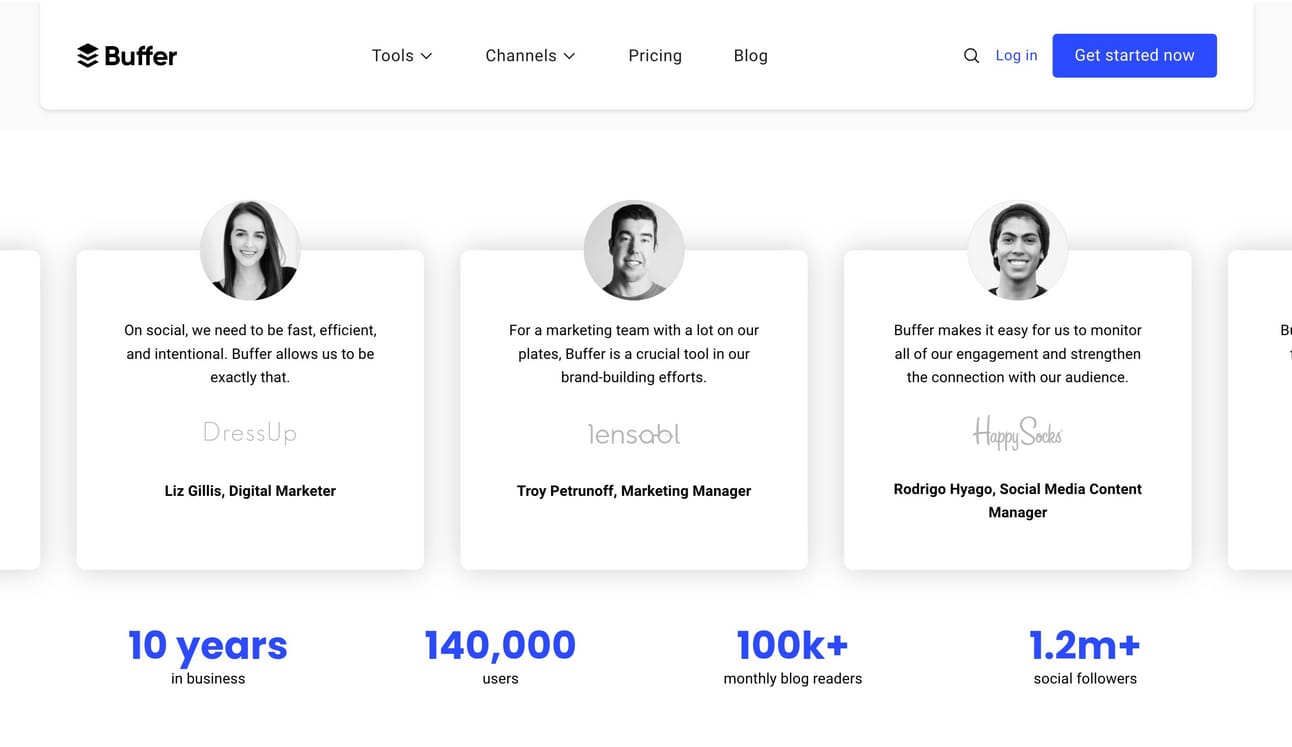Open the search icon in the navbar

pyautogui.click(x=971, y=56)
